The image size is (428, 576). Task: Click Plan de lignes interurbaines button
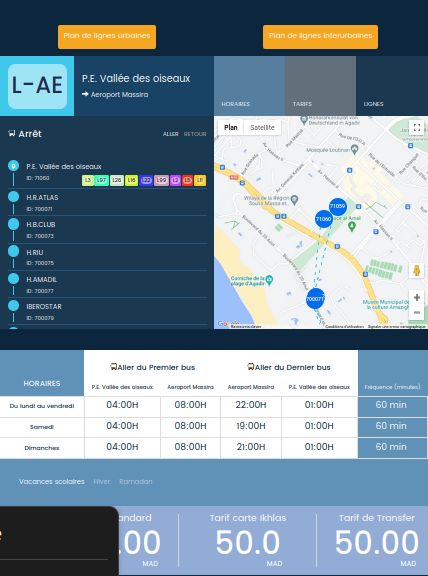coord(320,37)
